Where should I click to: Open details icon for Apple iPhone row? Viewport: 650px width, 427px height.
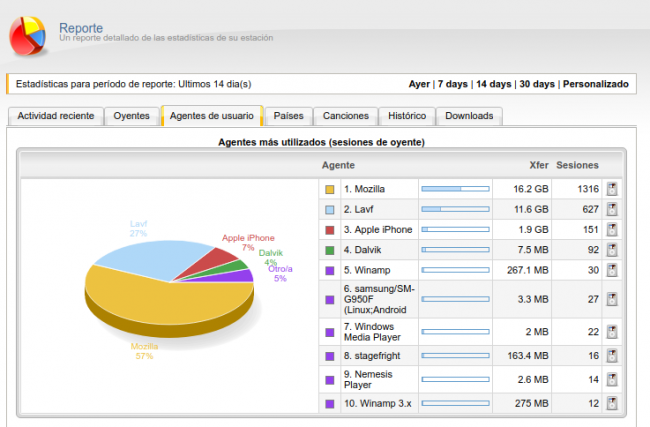coord(612,229)
